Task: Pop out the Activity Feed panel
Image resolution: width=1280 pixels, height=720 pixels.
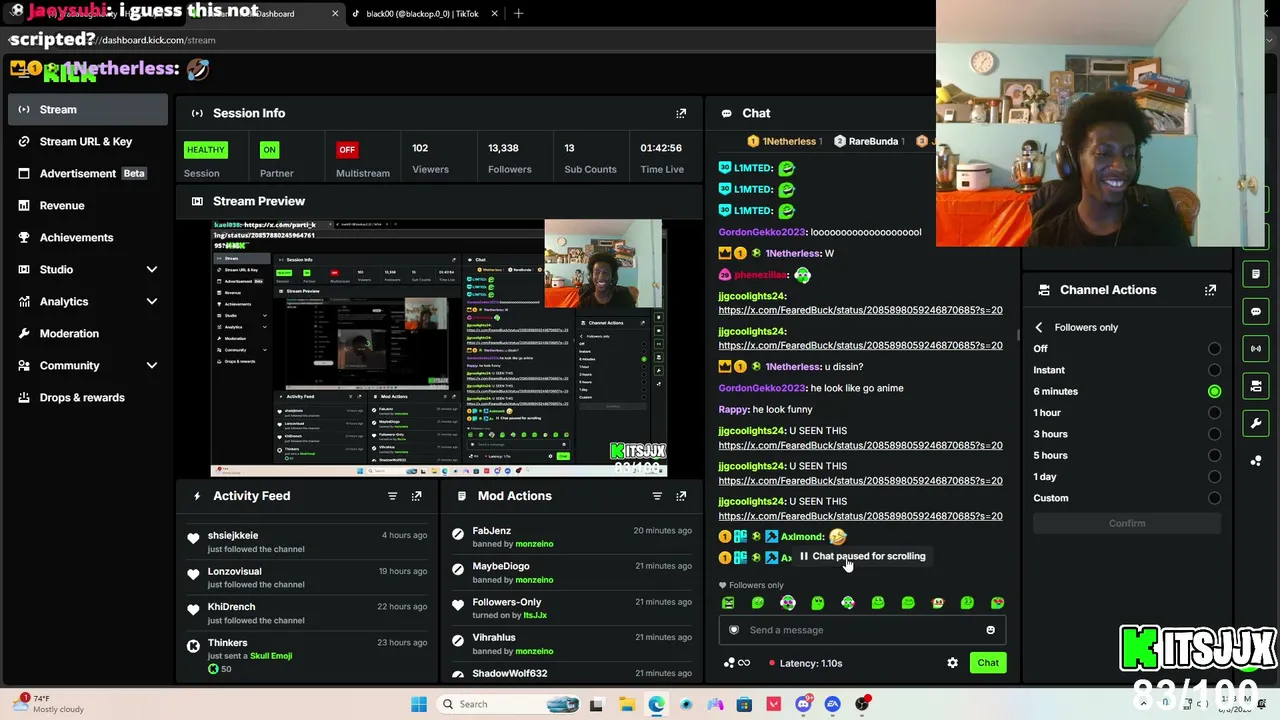Action: coord(416,496)
